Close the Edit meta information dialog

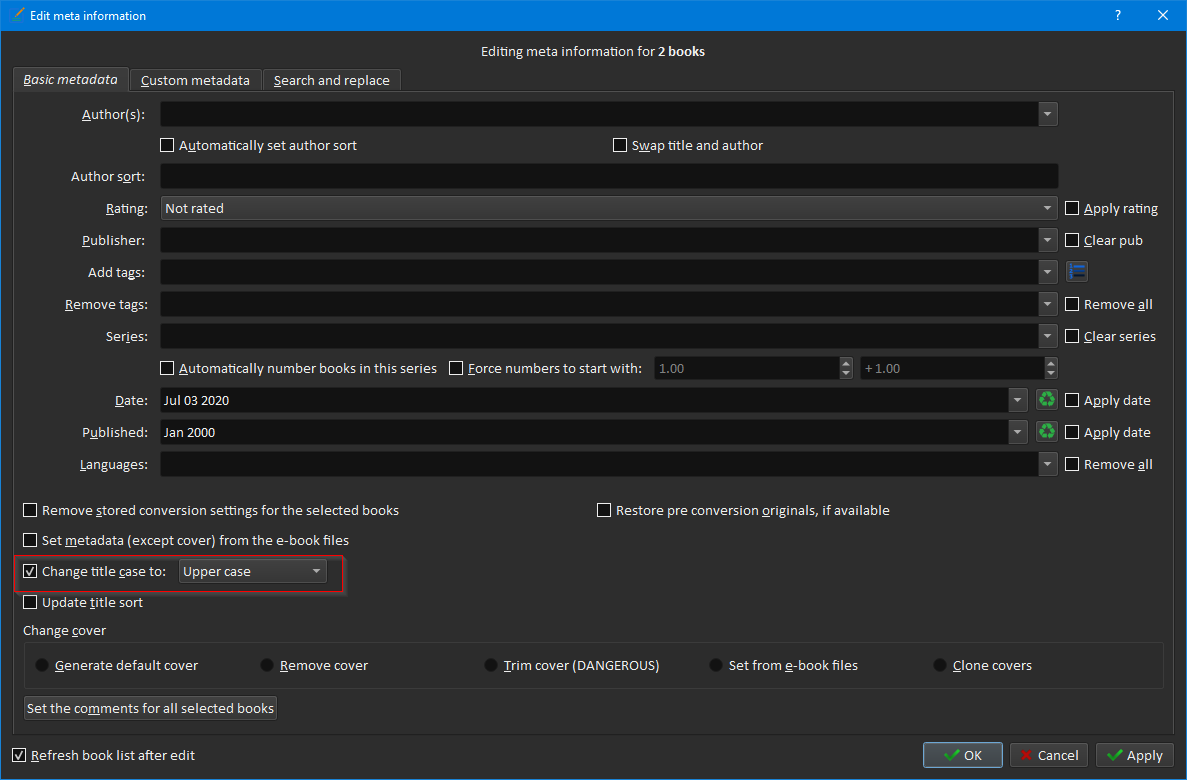(1163, 15)
